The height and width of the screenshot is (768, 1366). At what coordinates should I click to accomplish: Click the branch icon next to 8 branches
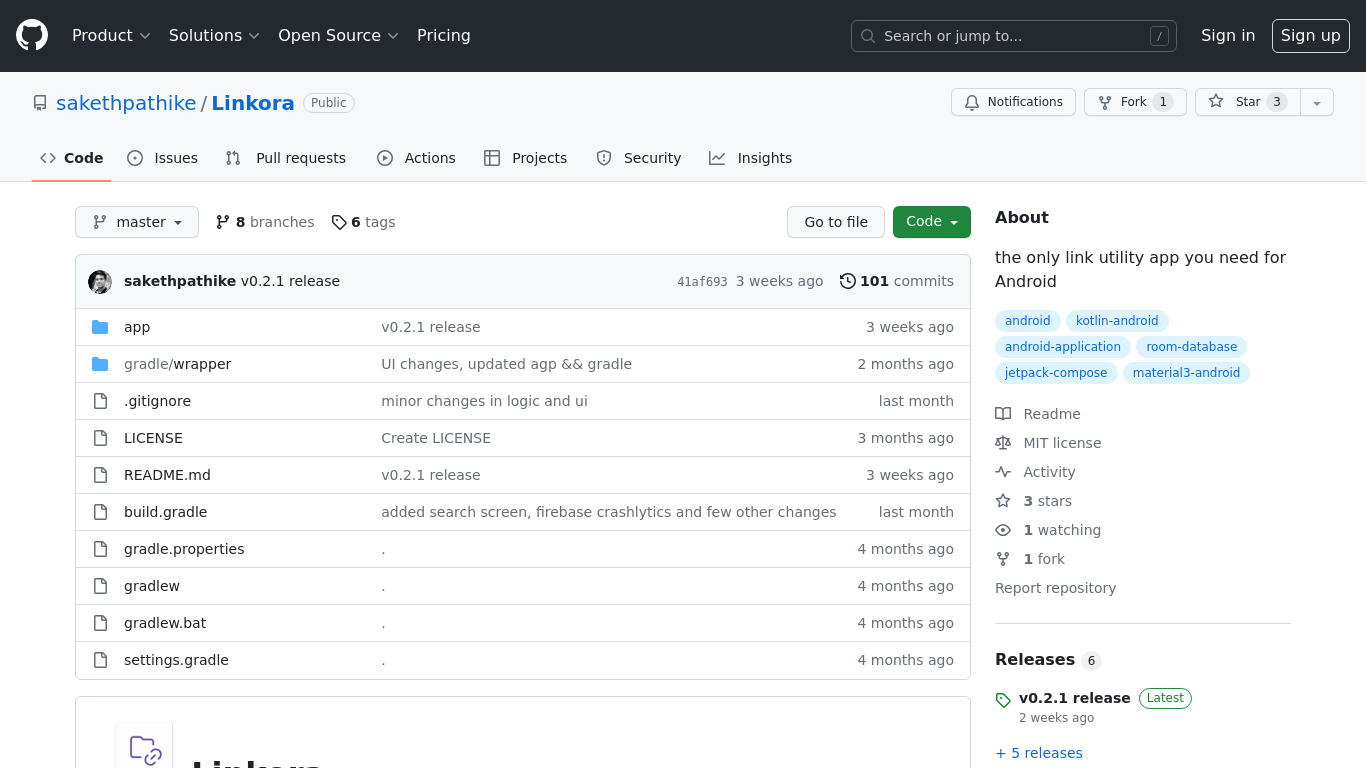223,222
